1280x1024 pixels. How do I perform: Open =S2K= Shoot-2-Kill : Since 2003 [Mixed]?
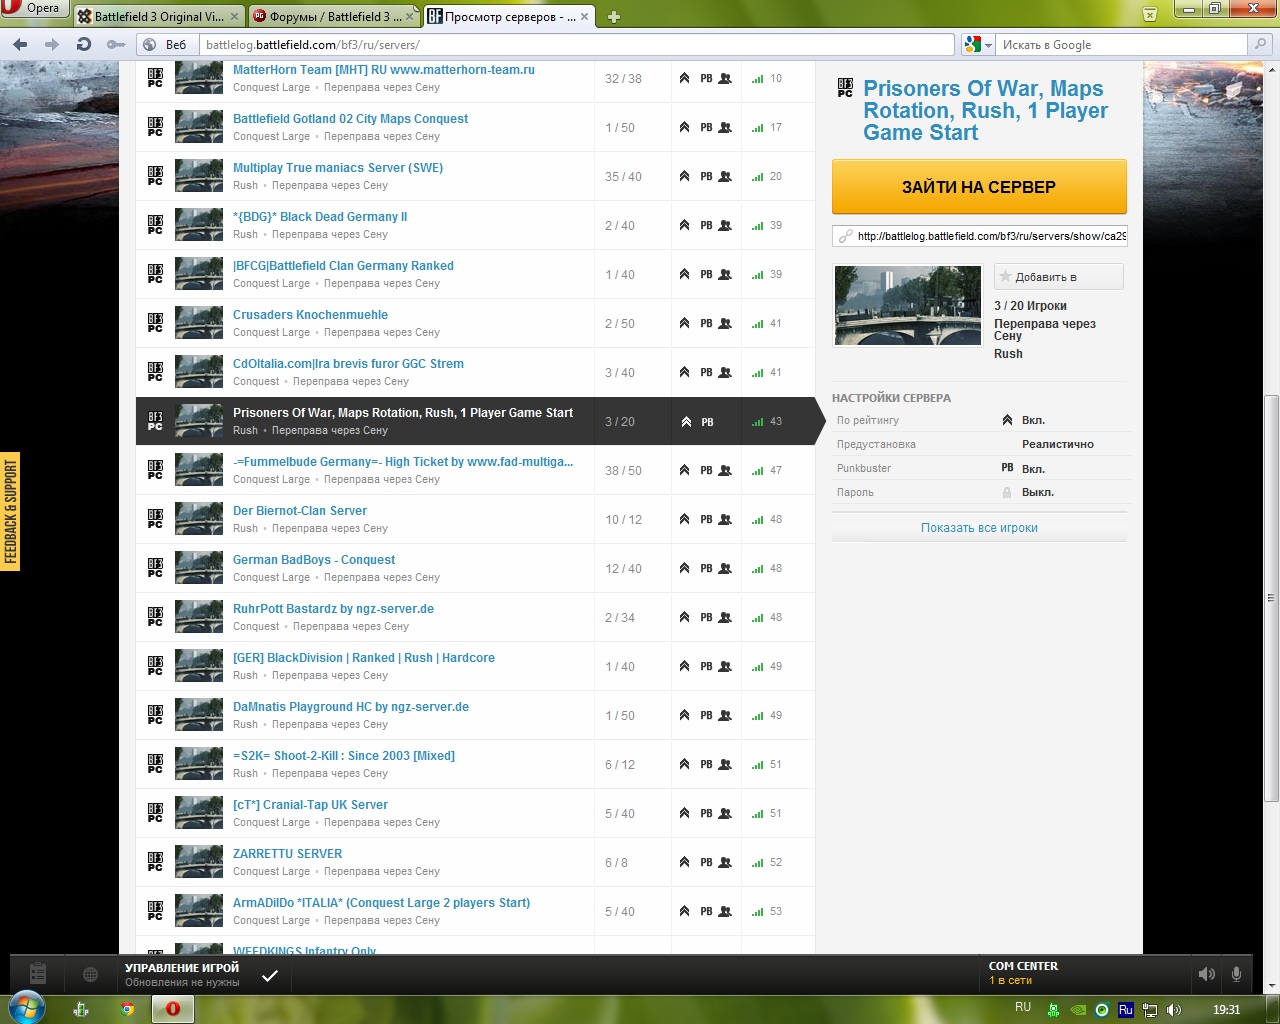pyautogui.click(x=344, y=756)
